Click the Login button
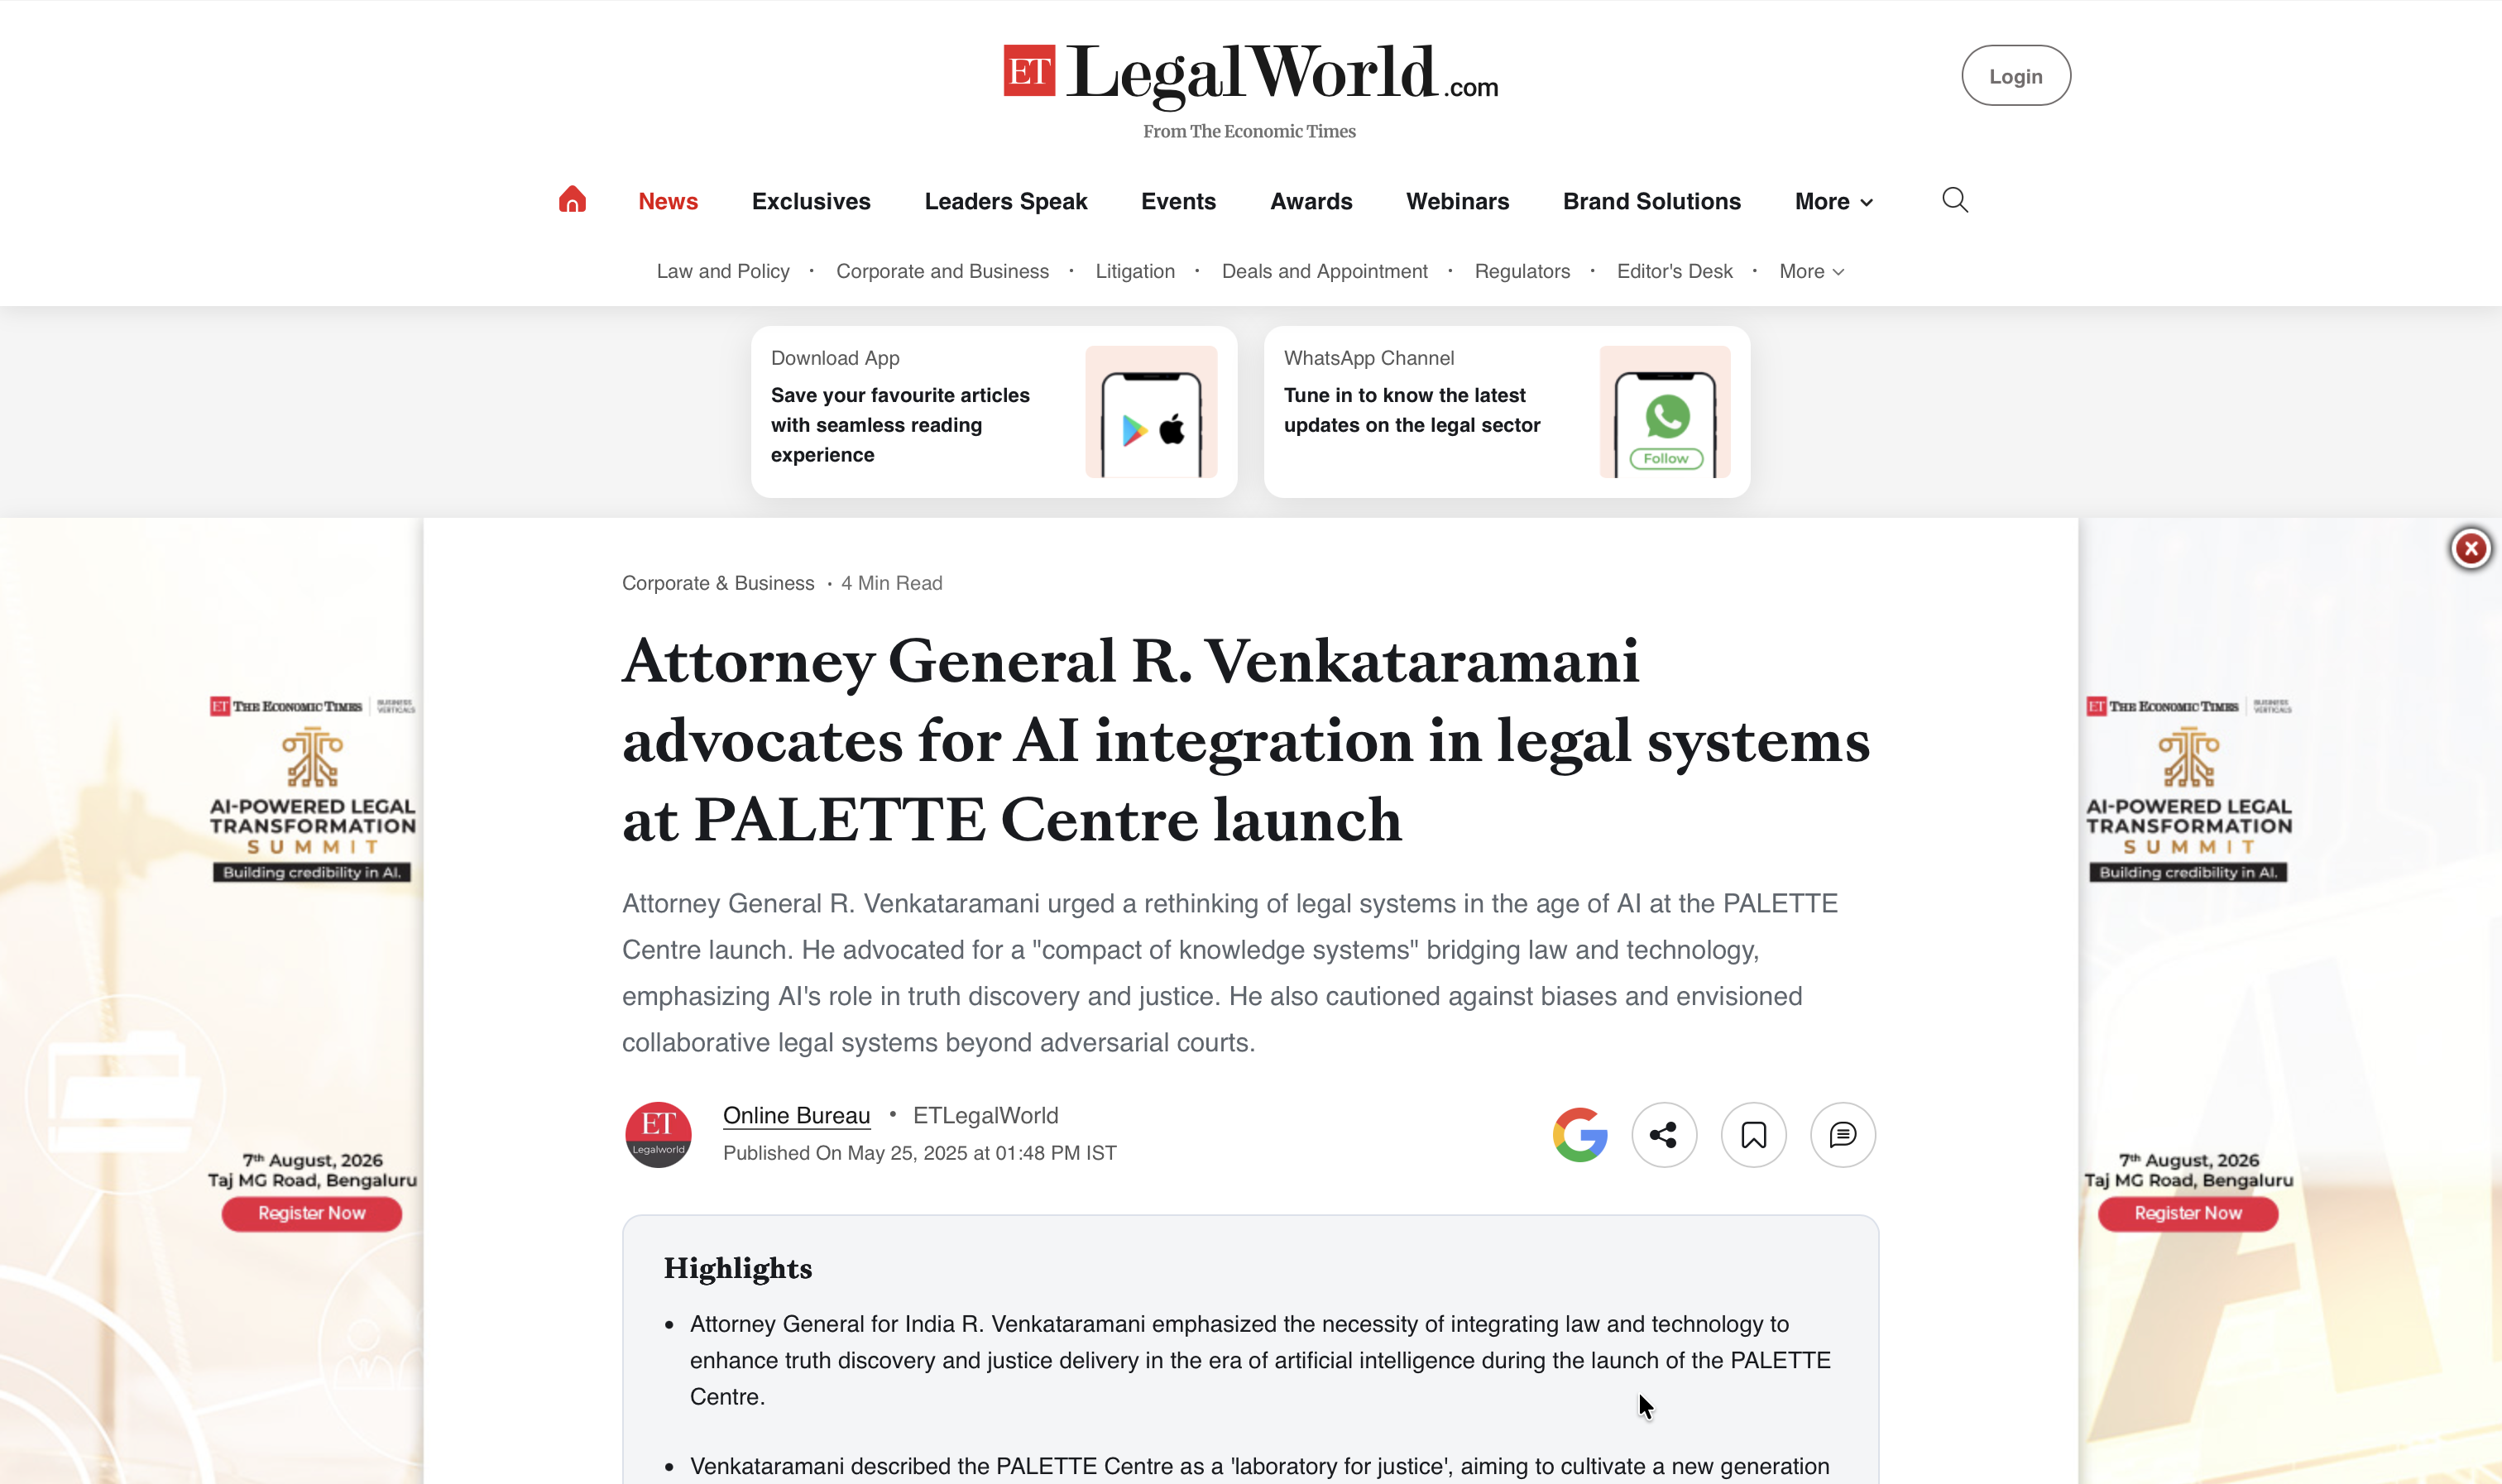Screen dimensions: 2502x1484 [2015, 76]
